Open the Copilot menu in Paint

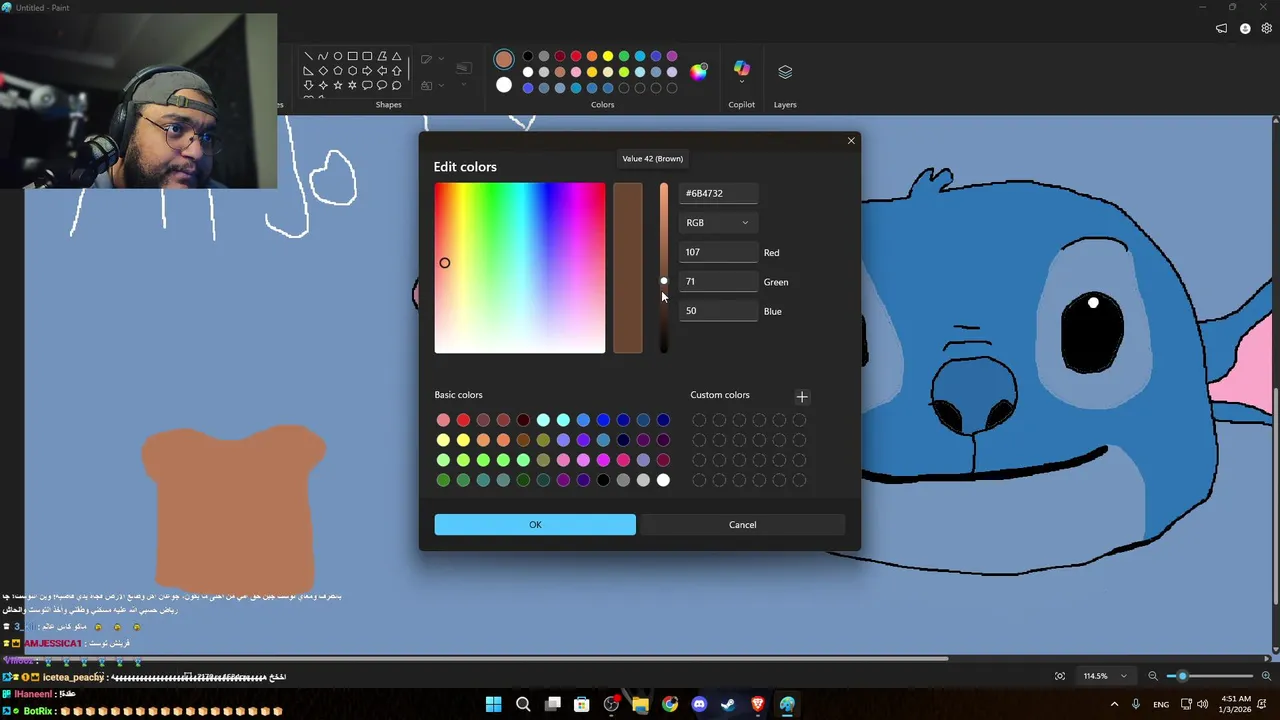point(741,72)
